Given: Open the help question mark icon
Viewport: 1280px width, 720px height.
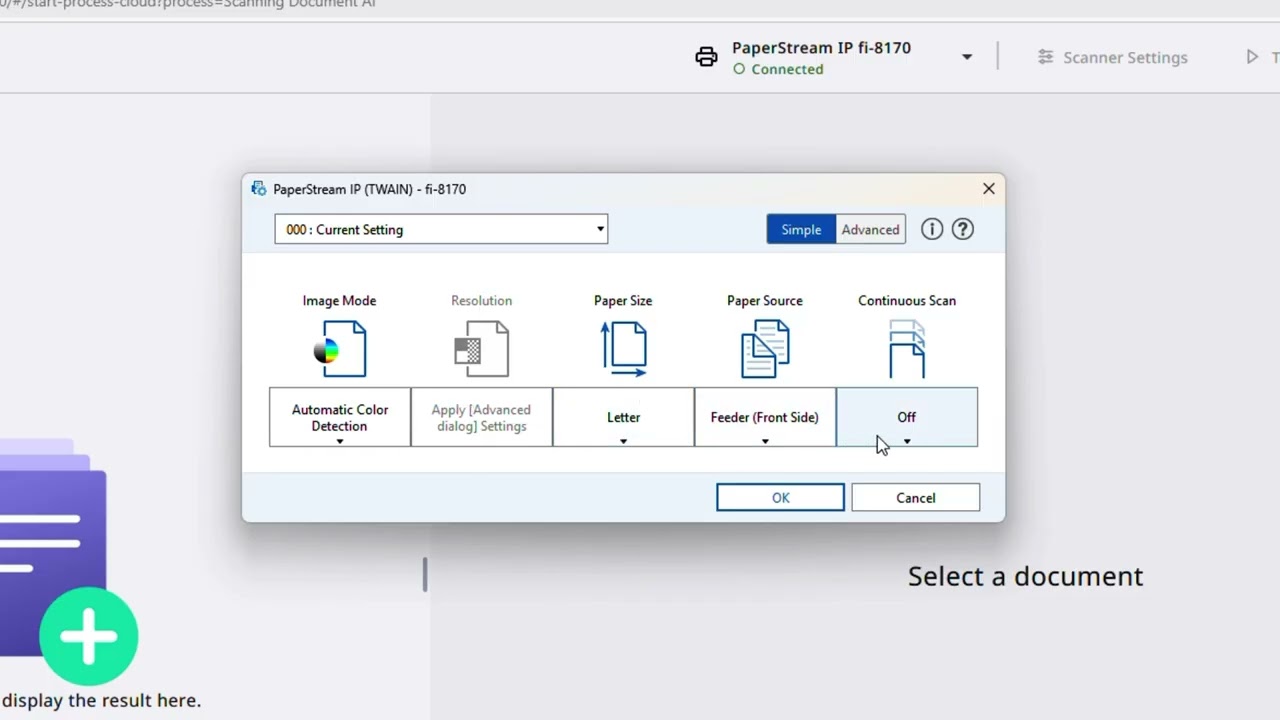Looking at the screenshot, I should click(x=963, y=229).
